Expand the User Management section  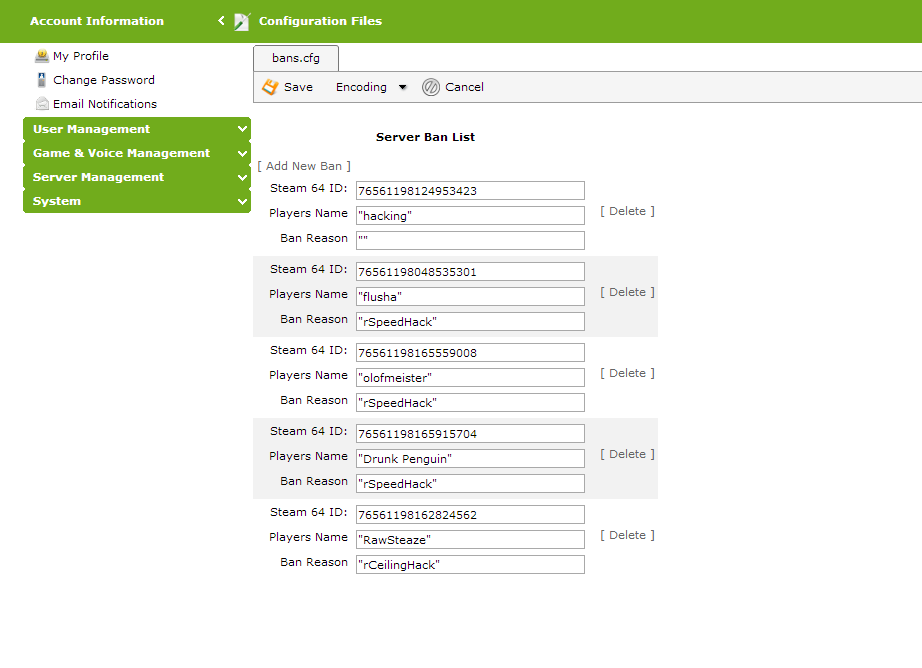(137, 129)
